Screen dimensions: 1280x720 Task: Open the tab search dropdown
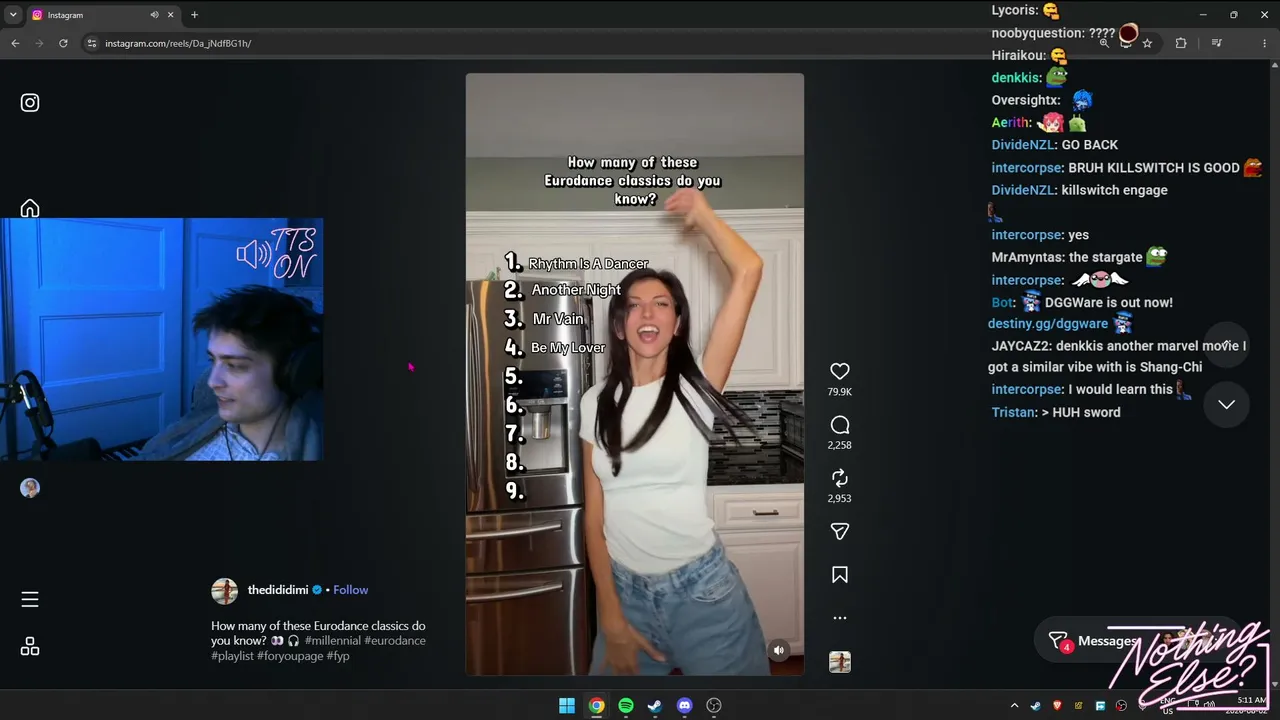pyautogui.click(x=13, y=15)
